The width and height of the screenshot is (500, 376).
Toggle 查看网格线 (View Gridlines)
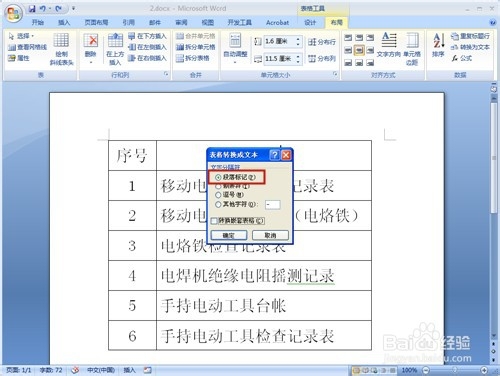click(x=27, y=47)
